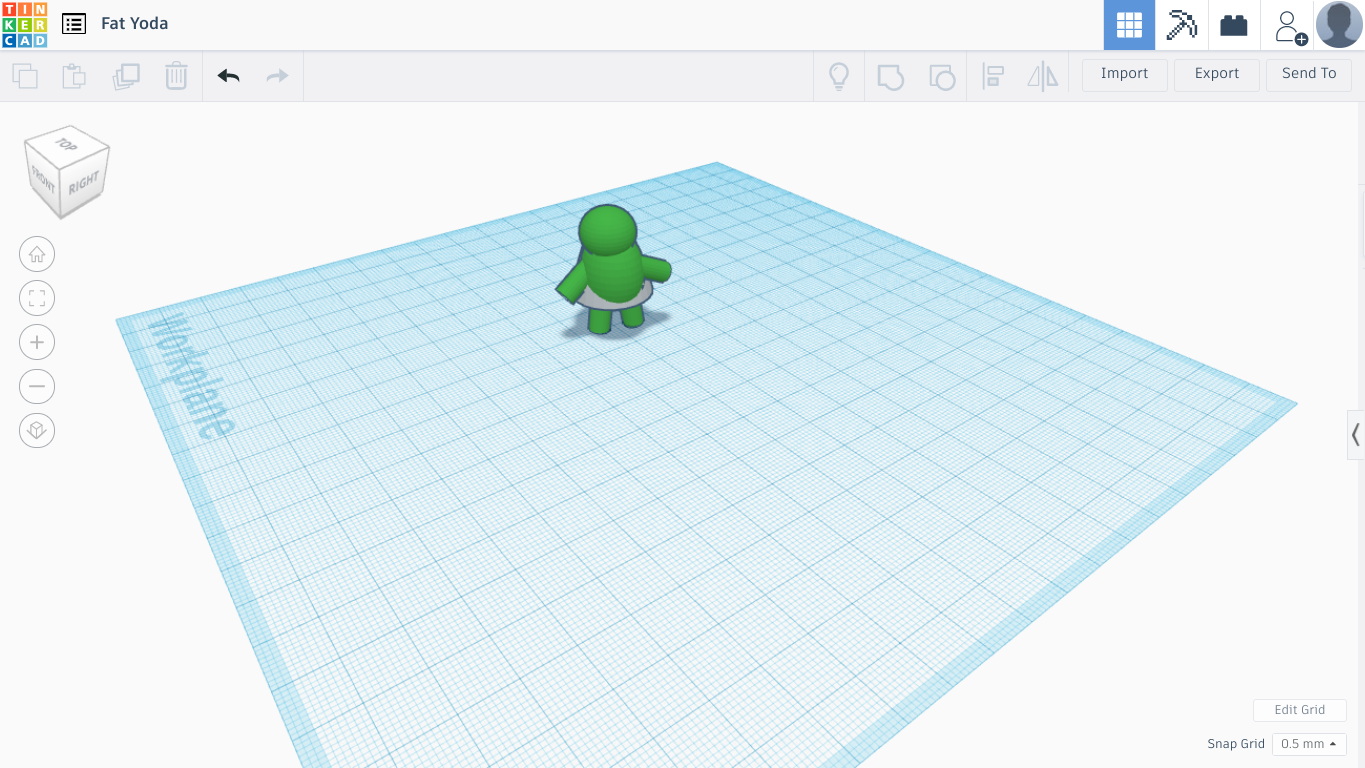The width and height of the screenshot is (1365, 768).
Task: Click the Paste icon
Action: (x=74, y=76)
